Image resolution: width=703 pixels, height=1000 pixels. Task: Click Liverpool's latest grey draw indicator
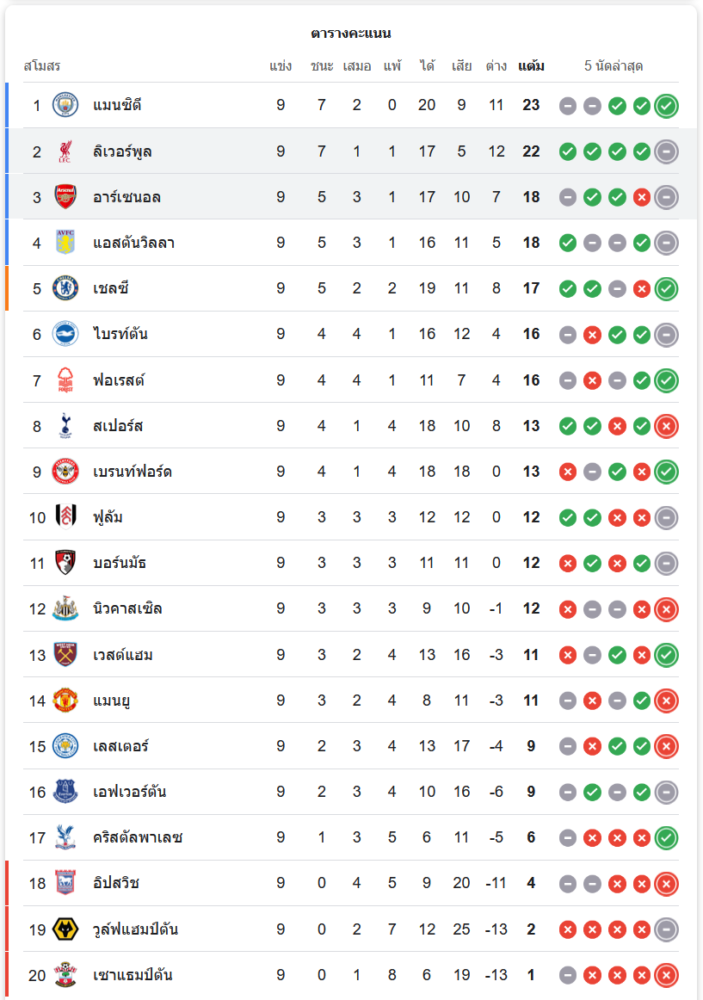666,151
